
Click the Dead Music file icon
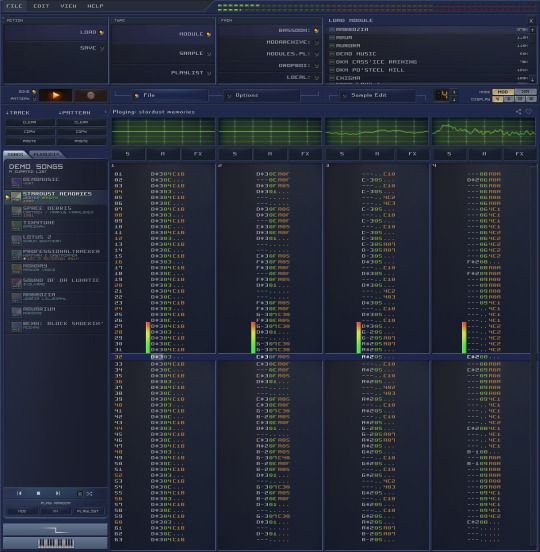coord(332,54)
